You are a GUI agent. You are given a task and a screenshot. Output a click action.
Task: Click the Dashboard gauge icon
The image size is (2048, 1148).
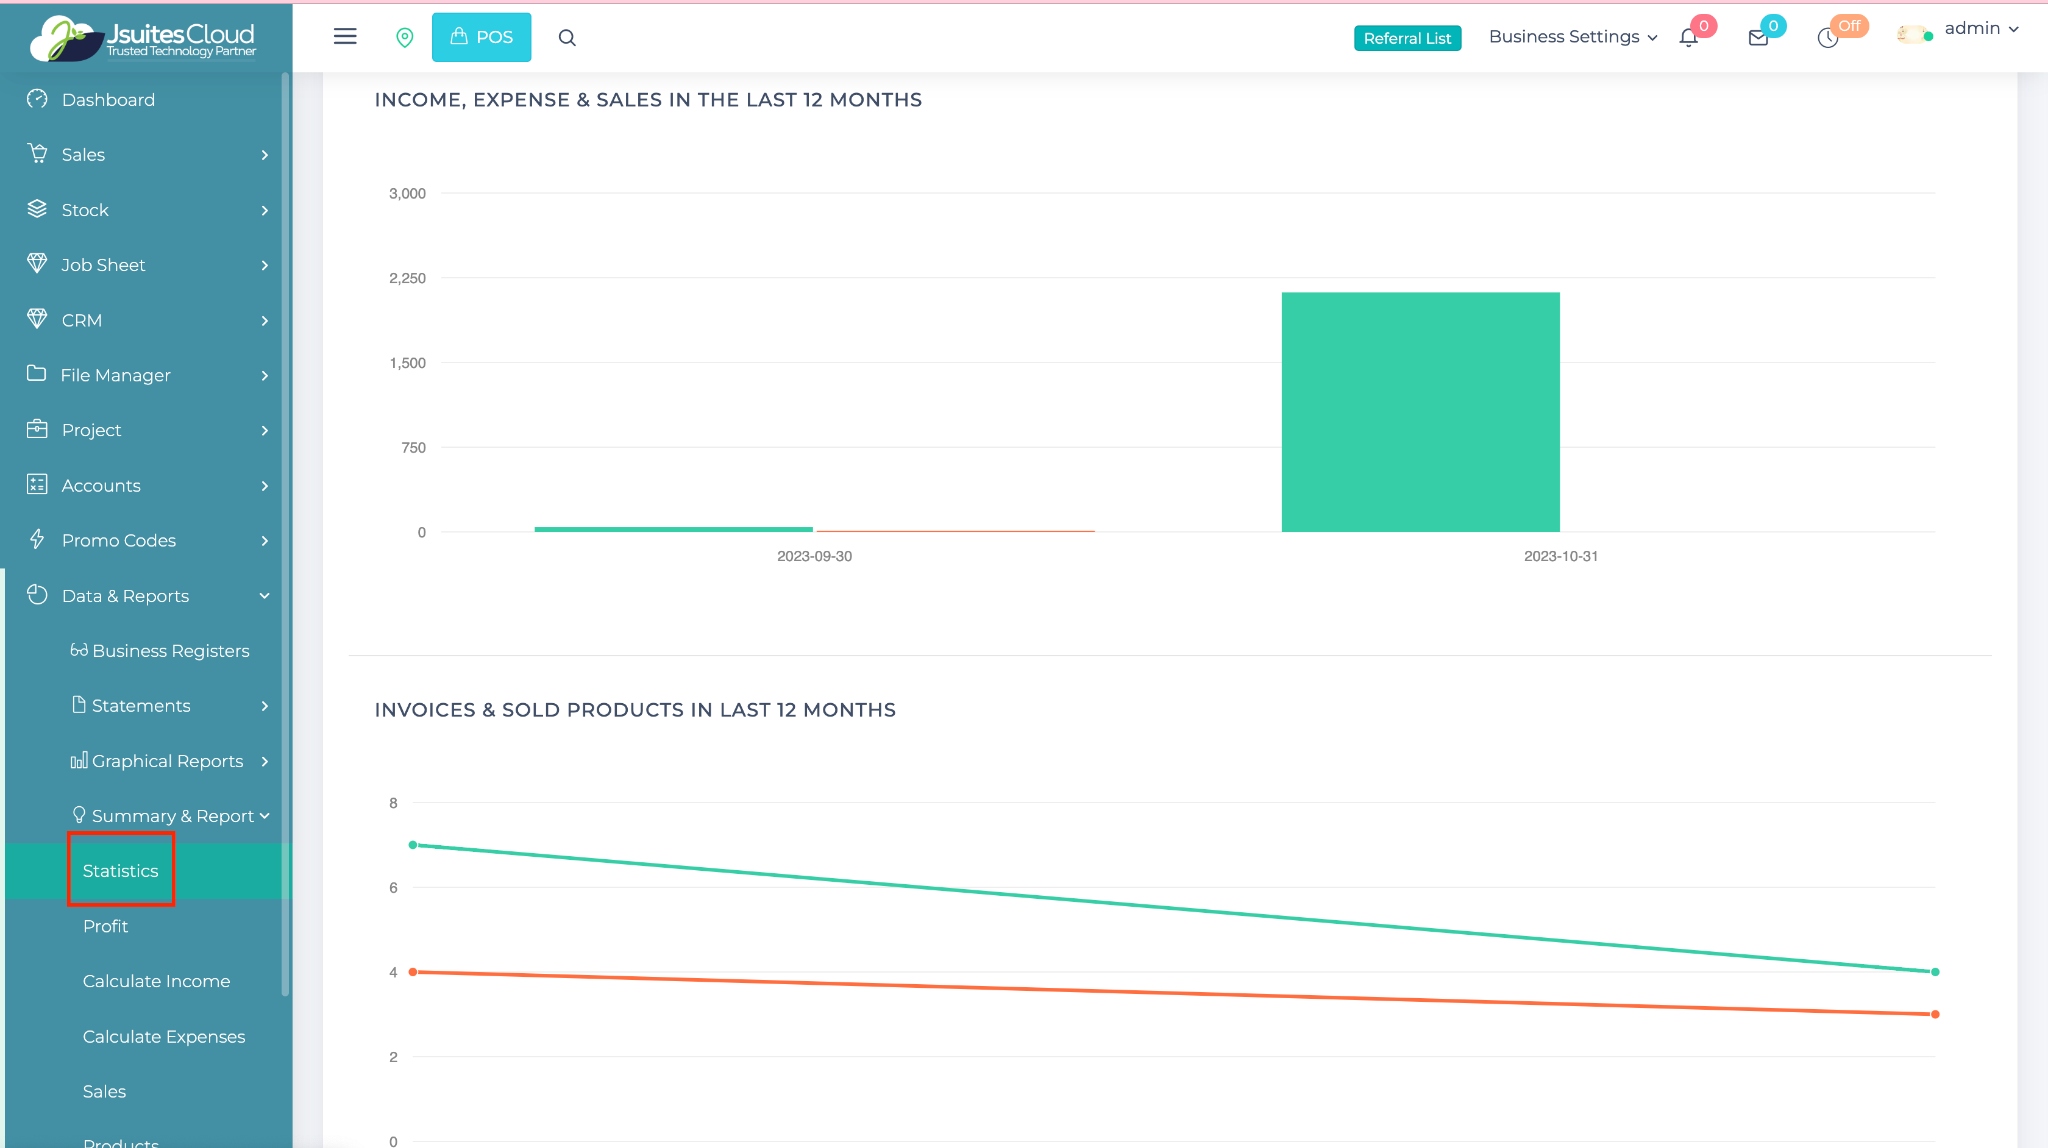pos(37,99)
